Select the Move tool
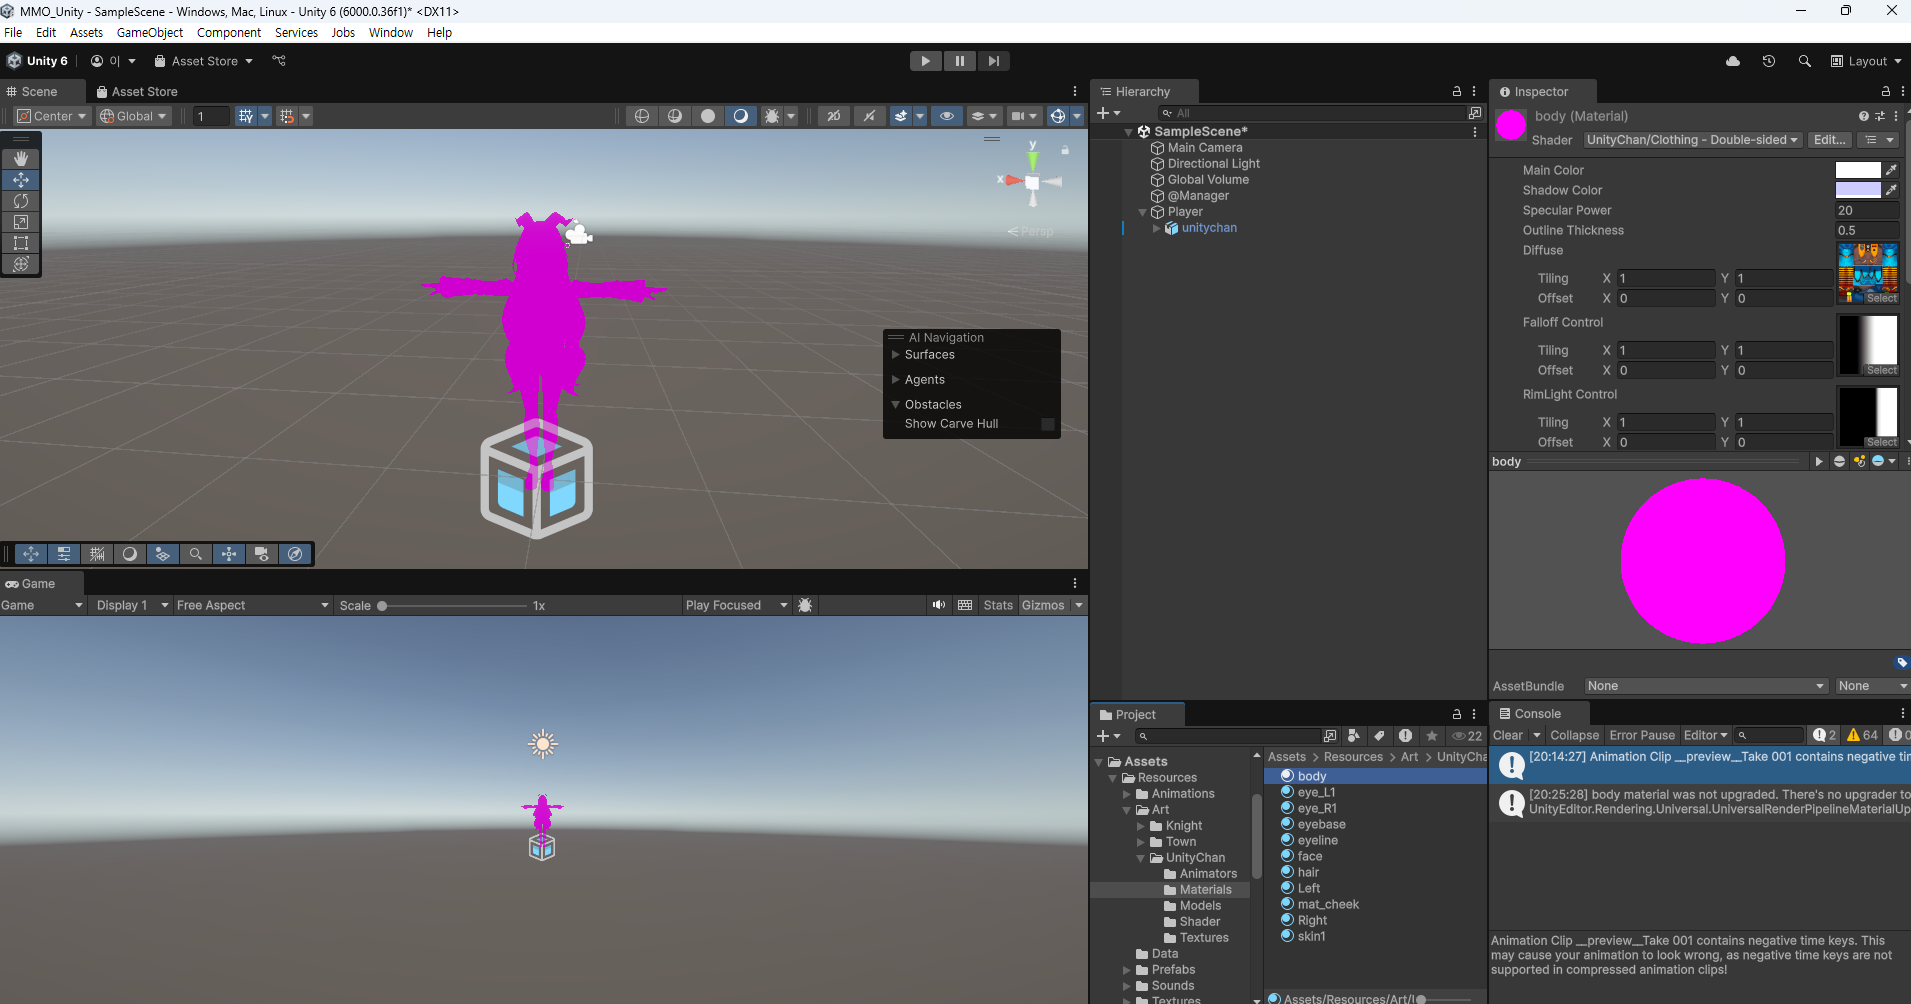 tap(20, 180)
